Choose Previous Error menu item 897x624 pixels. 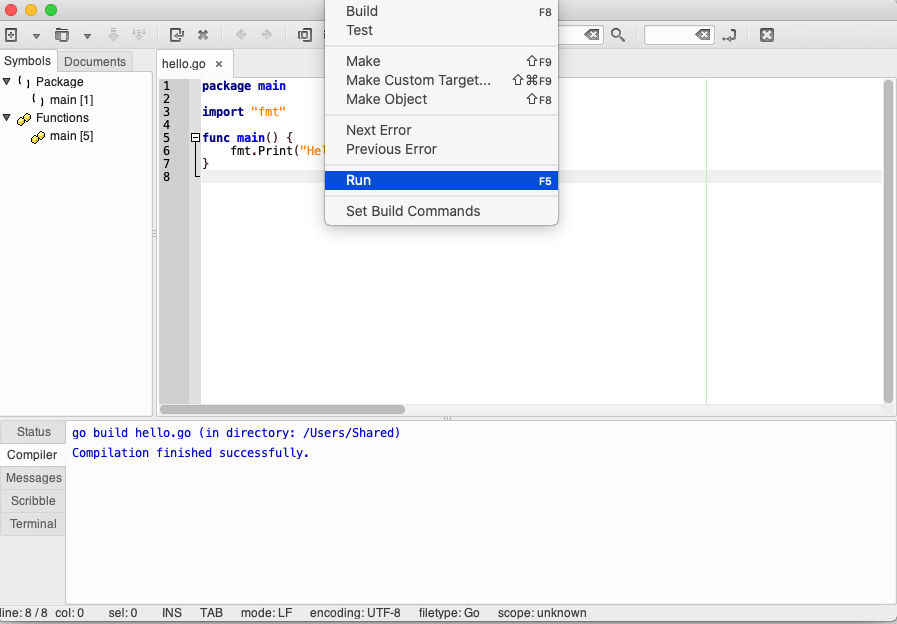(441, 149)
